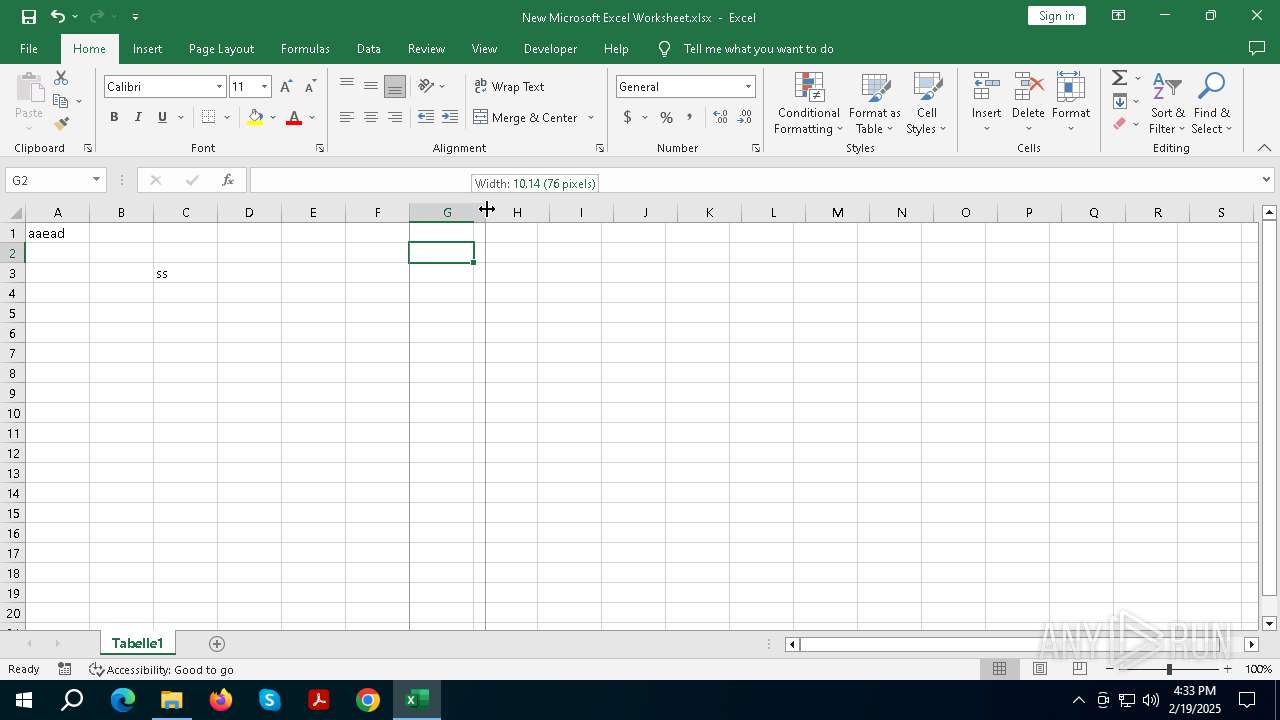Screen dimensions: 1280x720
Task: Click the Sign in button
Action: (x=1057, y=15)
